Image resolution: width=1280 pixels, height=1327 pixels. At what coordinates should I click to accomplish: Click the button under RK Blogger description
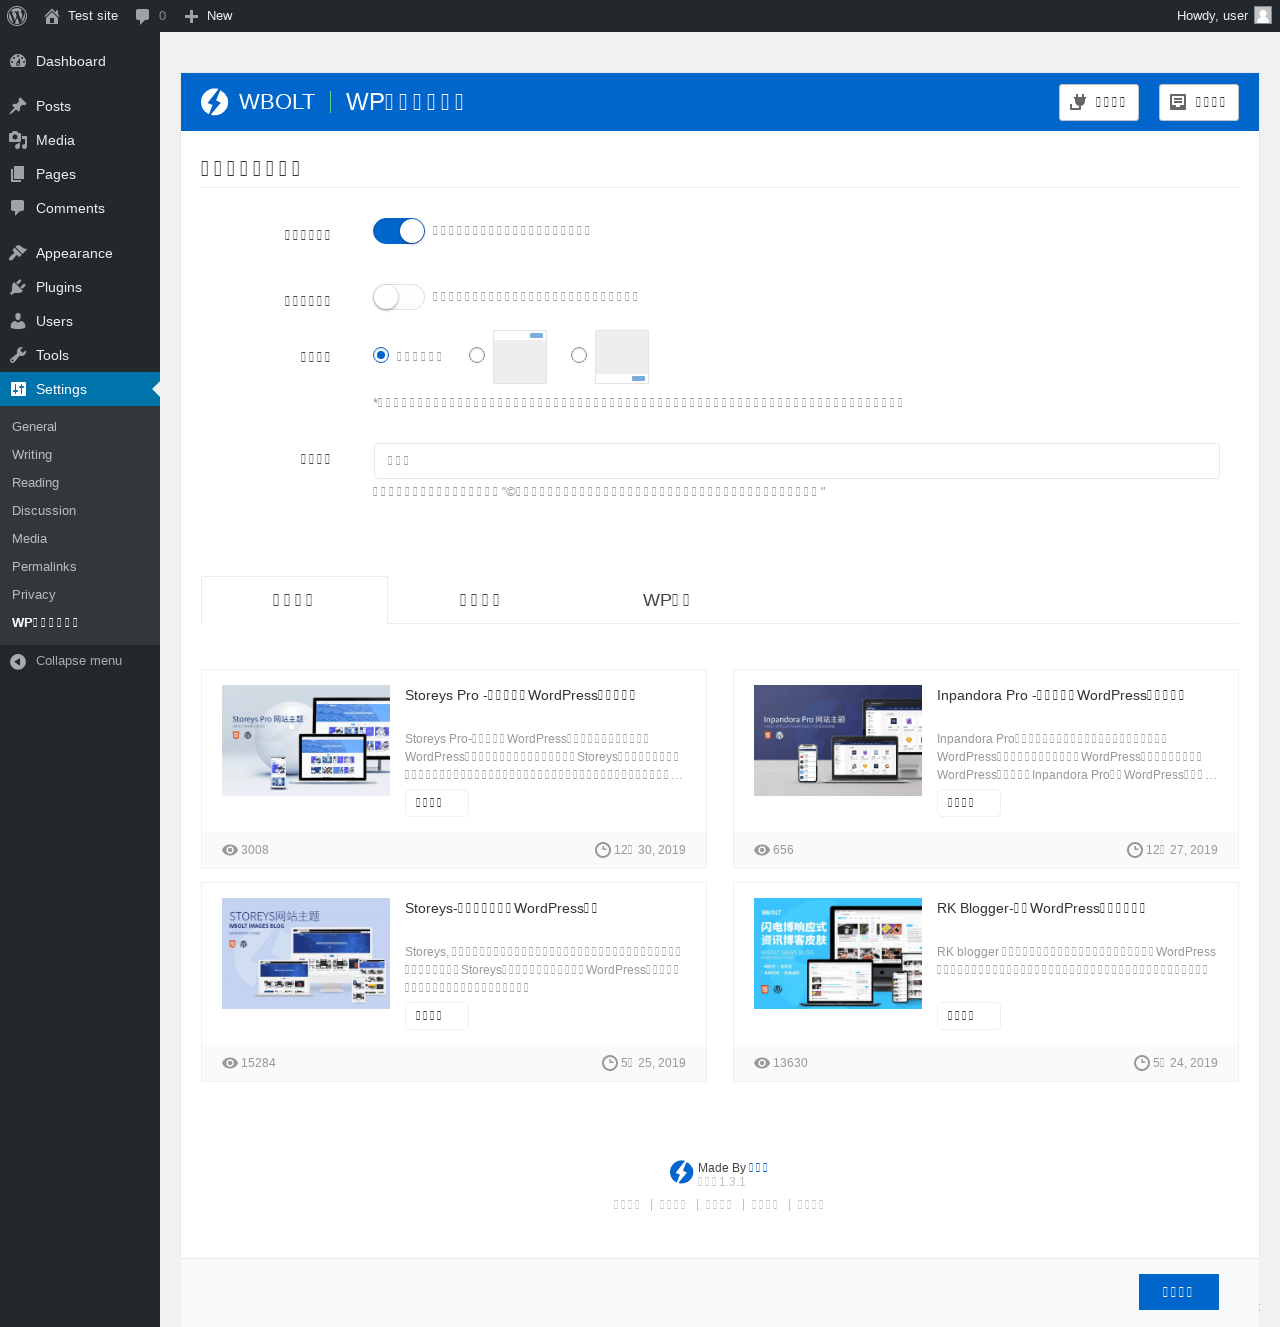coord(969,1016)
